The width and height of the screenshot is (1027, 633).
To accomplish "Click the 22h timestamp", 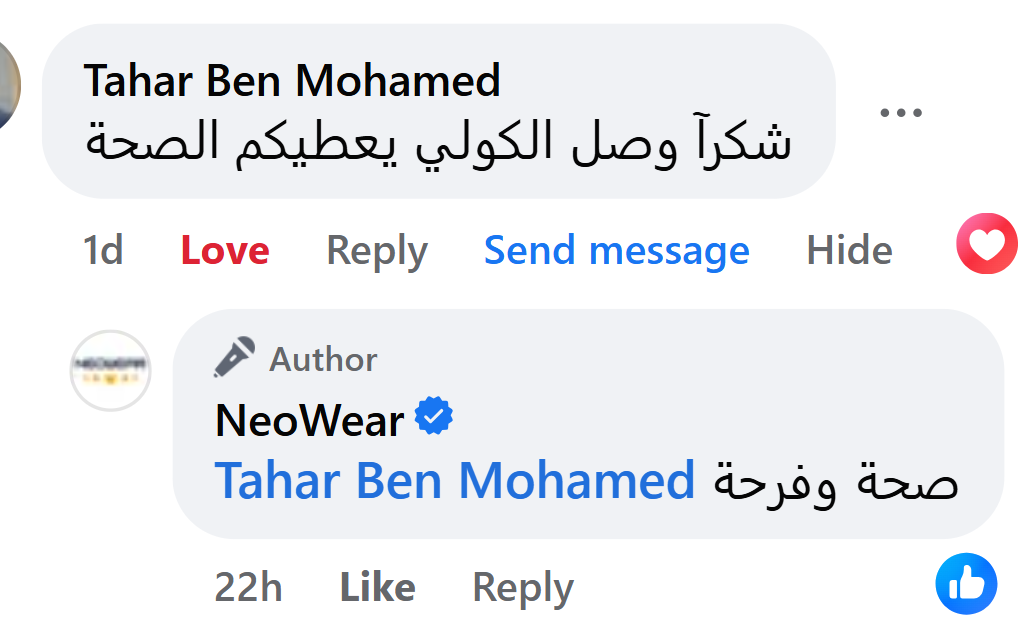I will (x=248, y=587).
